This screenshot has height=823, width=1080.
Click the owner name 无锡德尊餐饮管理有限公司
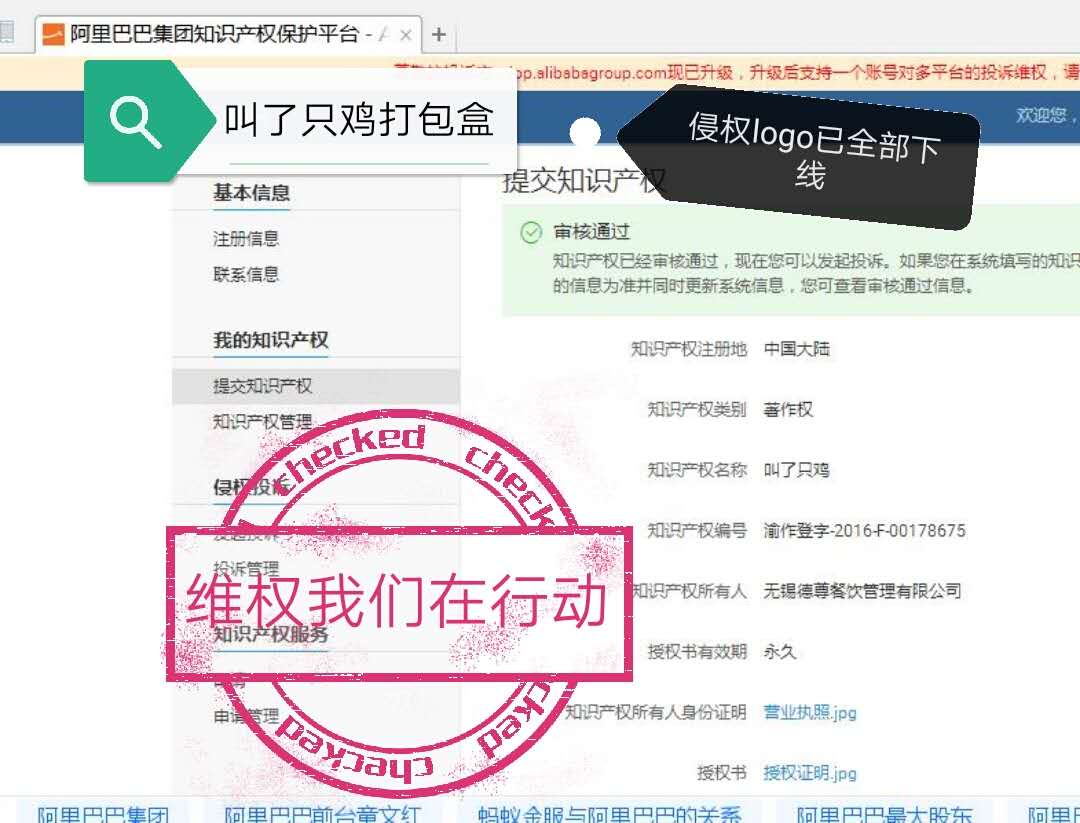tap(862, 591)
